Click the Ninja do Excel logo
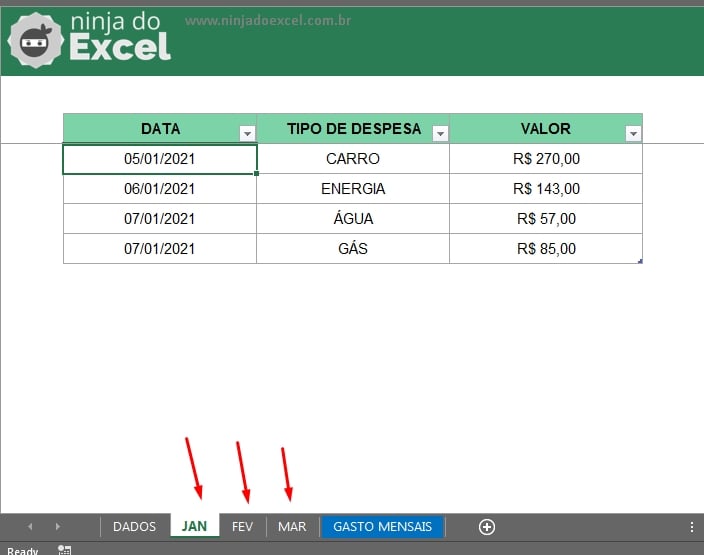 pos(89,40)
